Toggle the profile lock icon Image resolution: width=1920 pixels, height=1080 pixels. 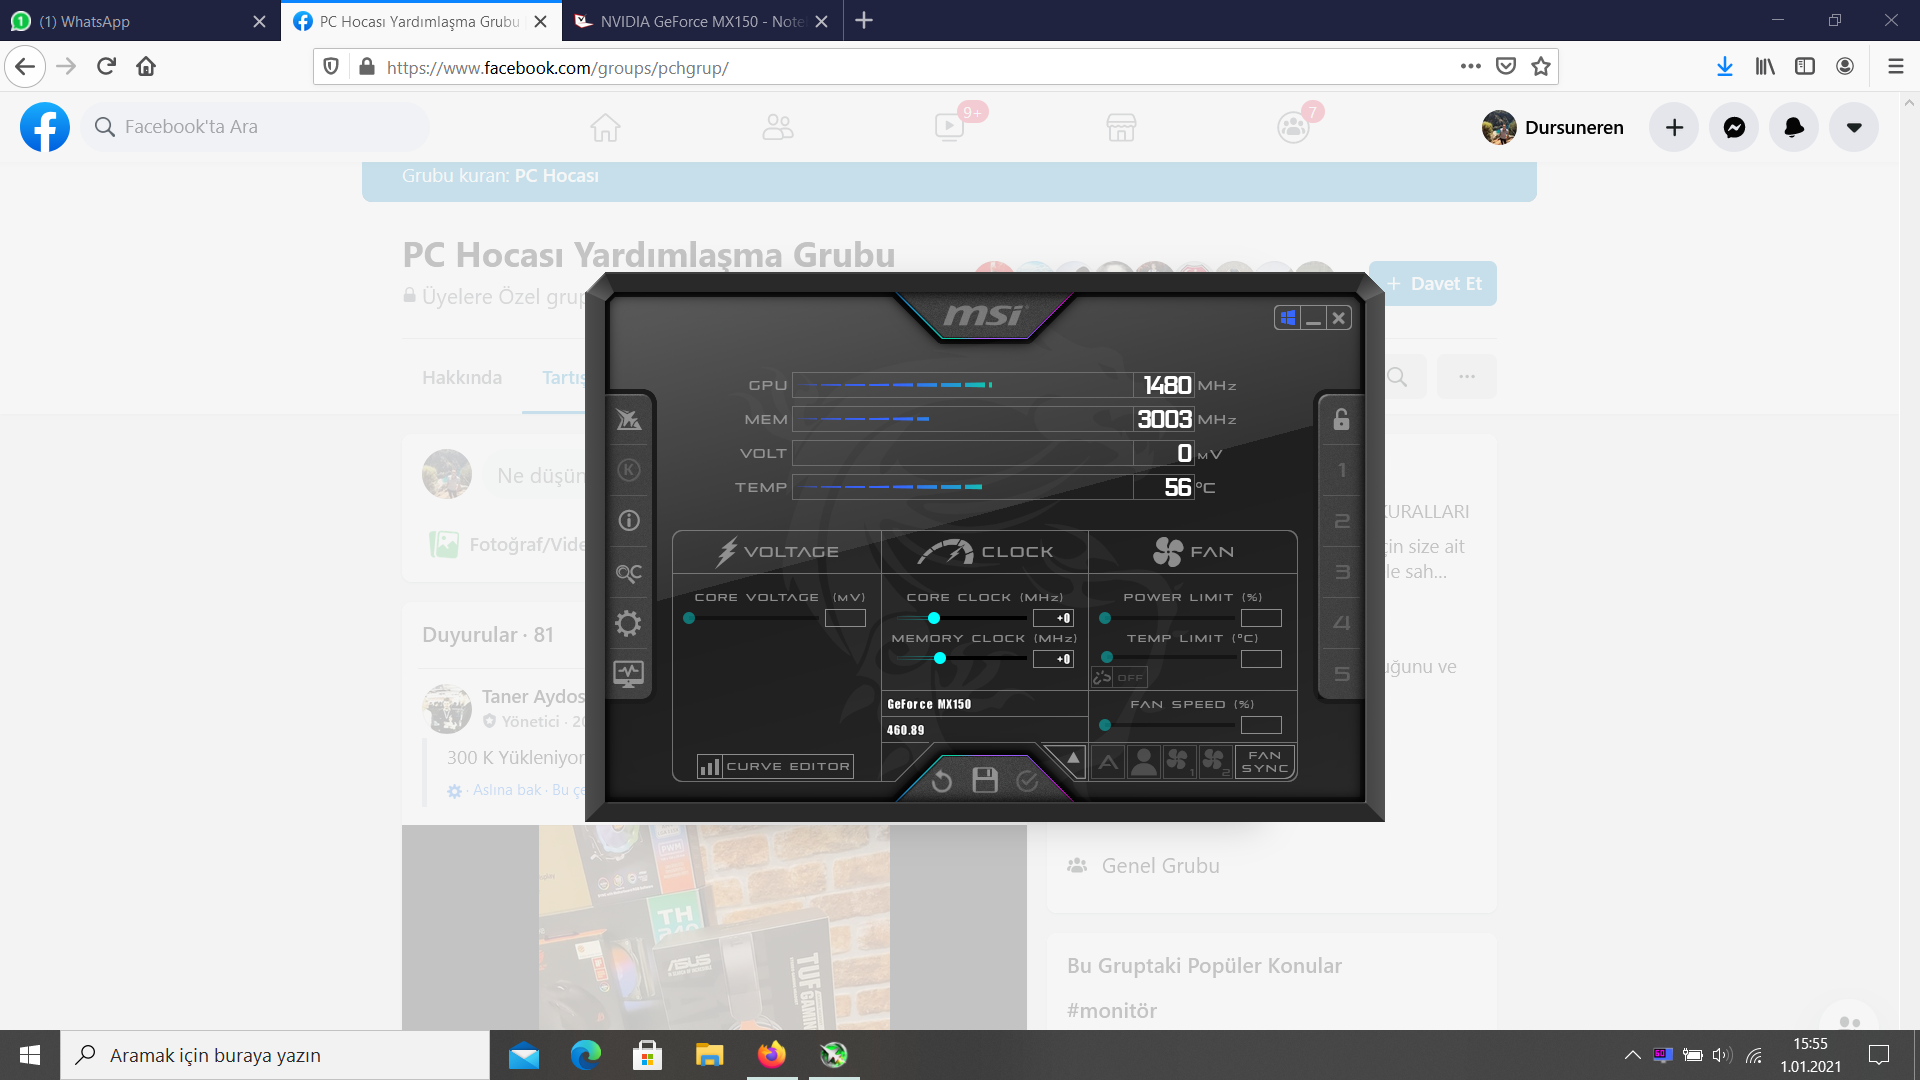coord(1341,419)
